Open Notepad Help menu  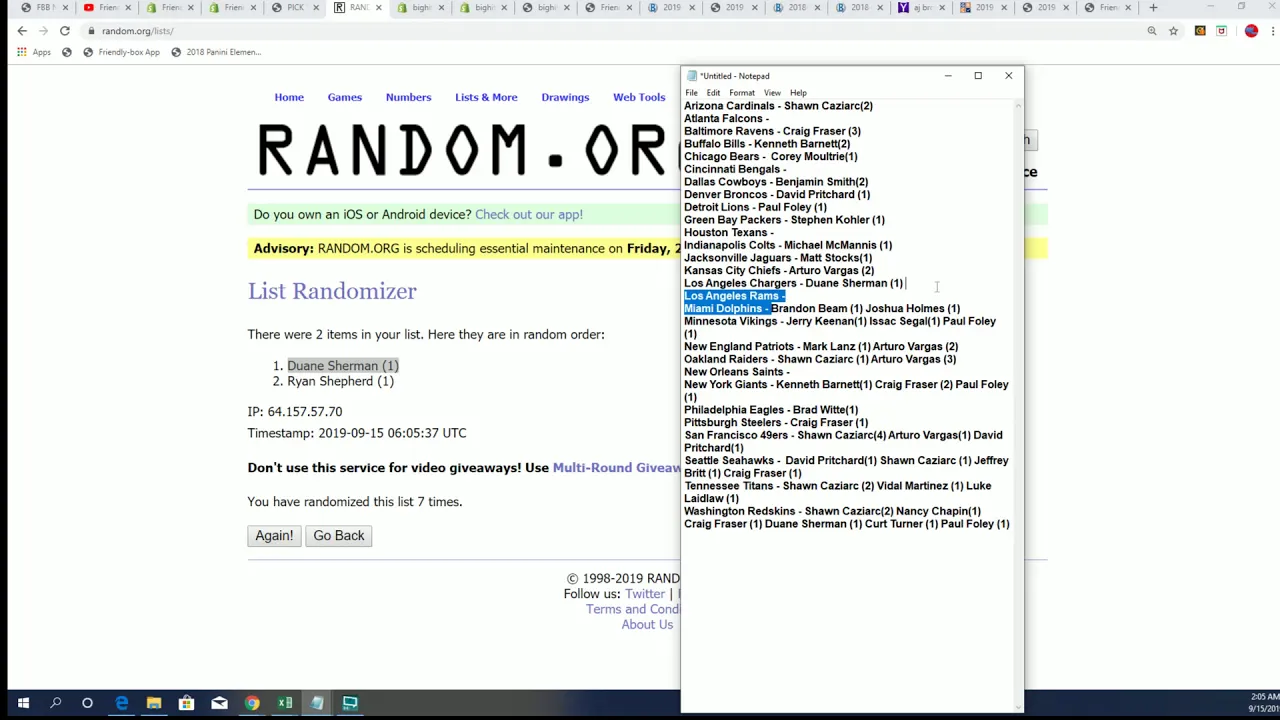[798, 93]
